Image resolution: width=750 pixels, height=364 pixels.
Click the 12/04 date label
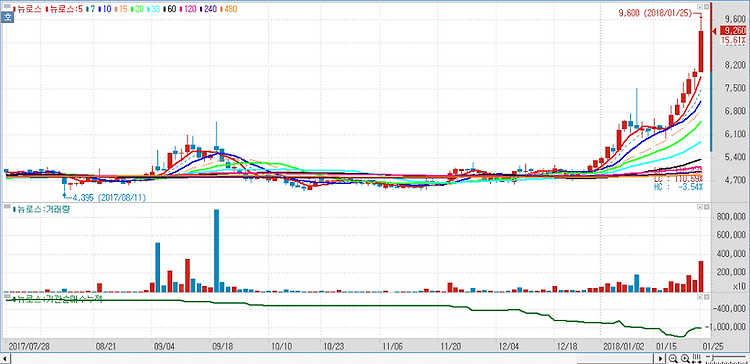click(x=508, y=346)
